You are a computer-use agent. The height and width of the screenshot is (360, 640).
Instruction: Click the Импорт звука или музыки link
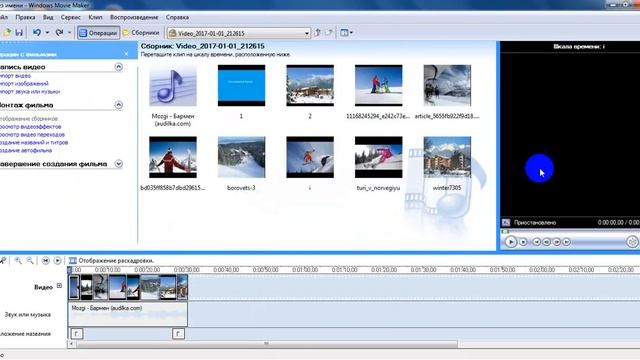(x=30, y=92)
